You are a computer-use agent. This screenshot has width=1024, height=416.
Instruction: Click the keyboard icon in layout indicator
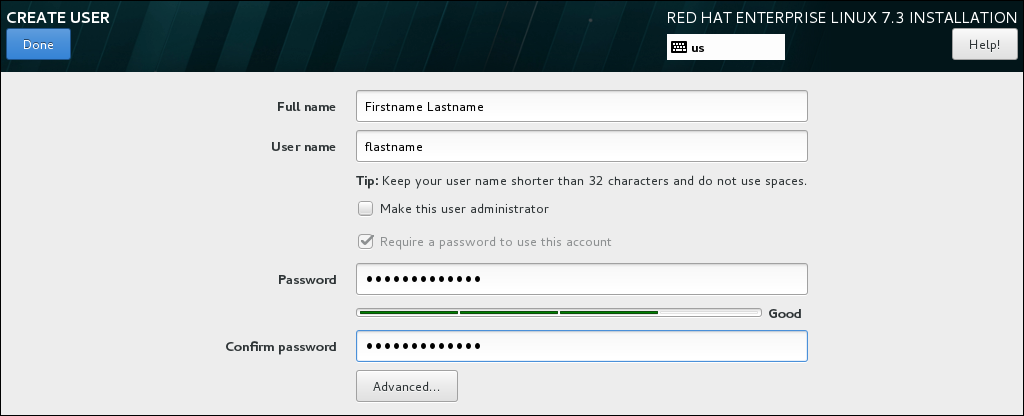679,47
